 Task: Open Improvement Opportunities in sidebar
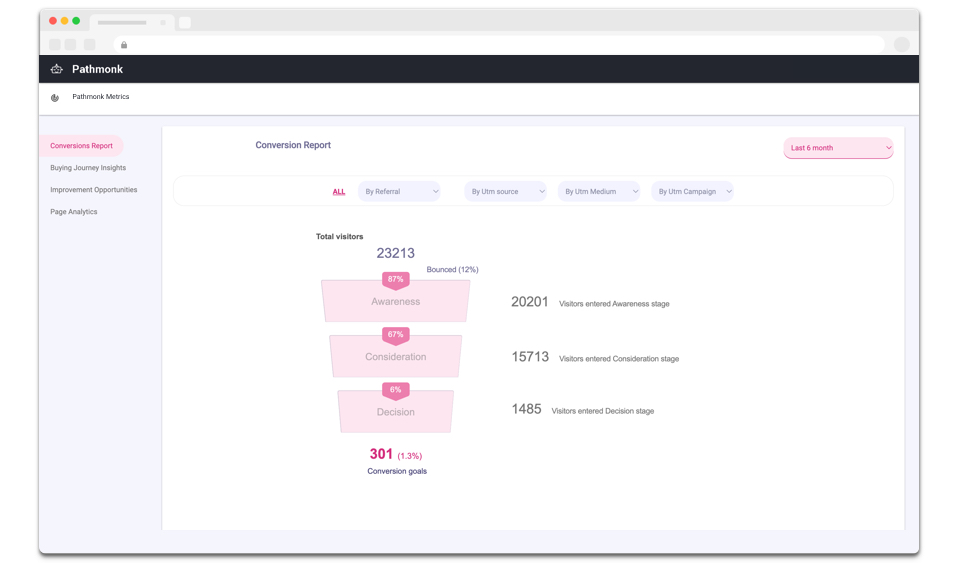(x=94, y=190)
